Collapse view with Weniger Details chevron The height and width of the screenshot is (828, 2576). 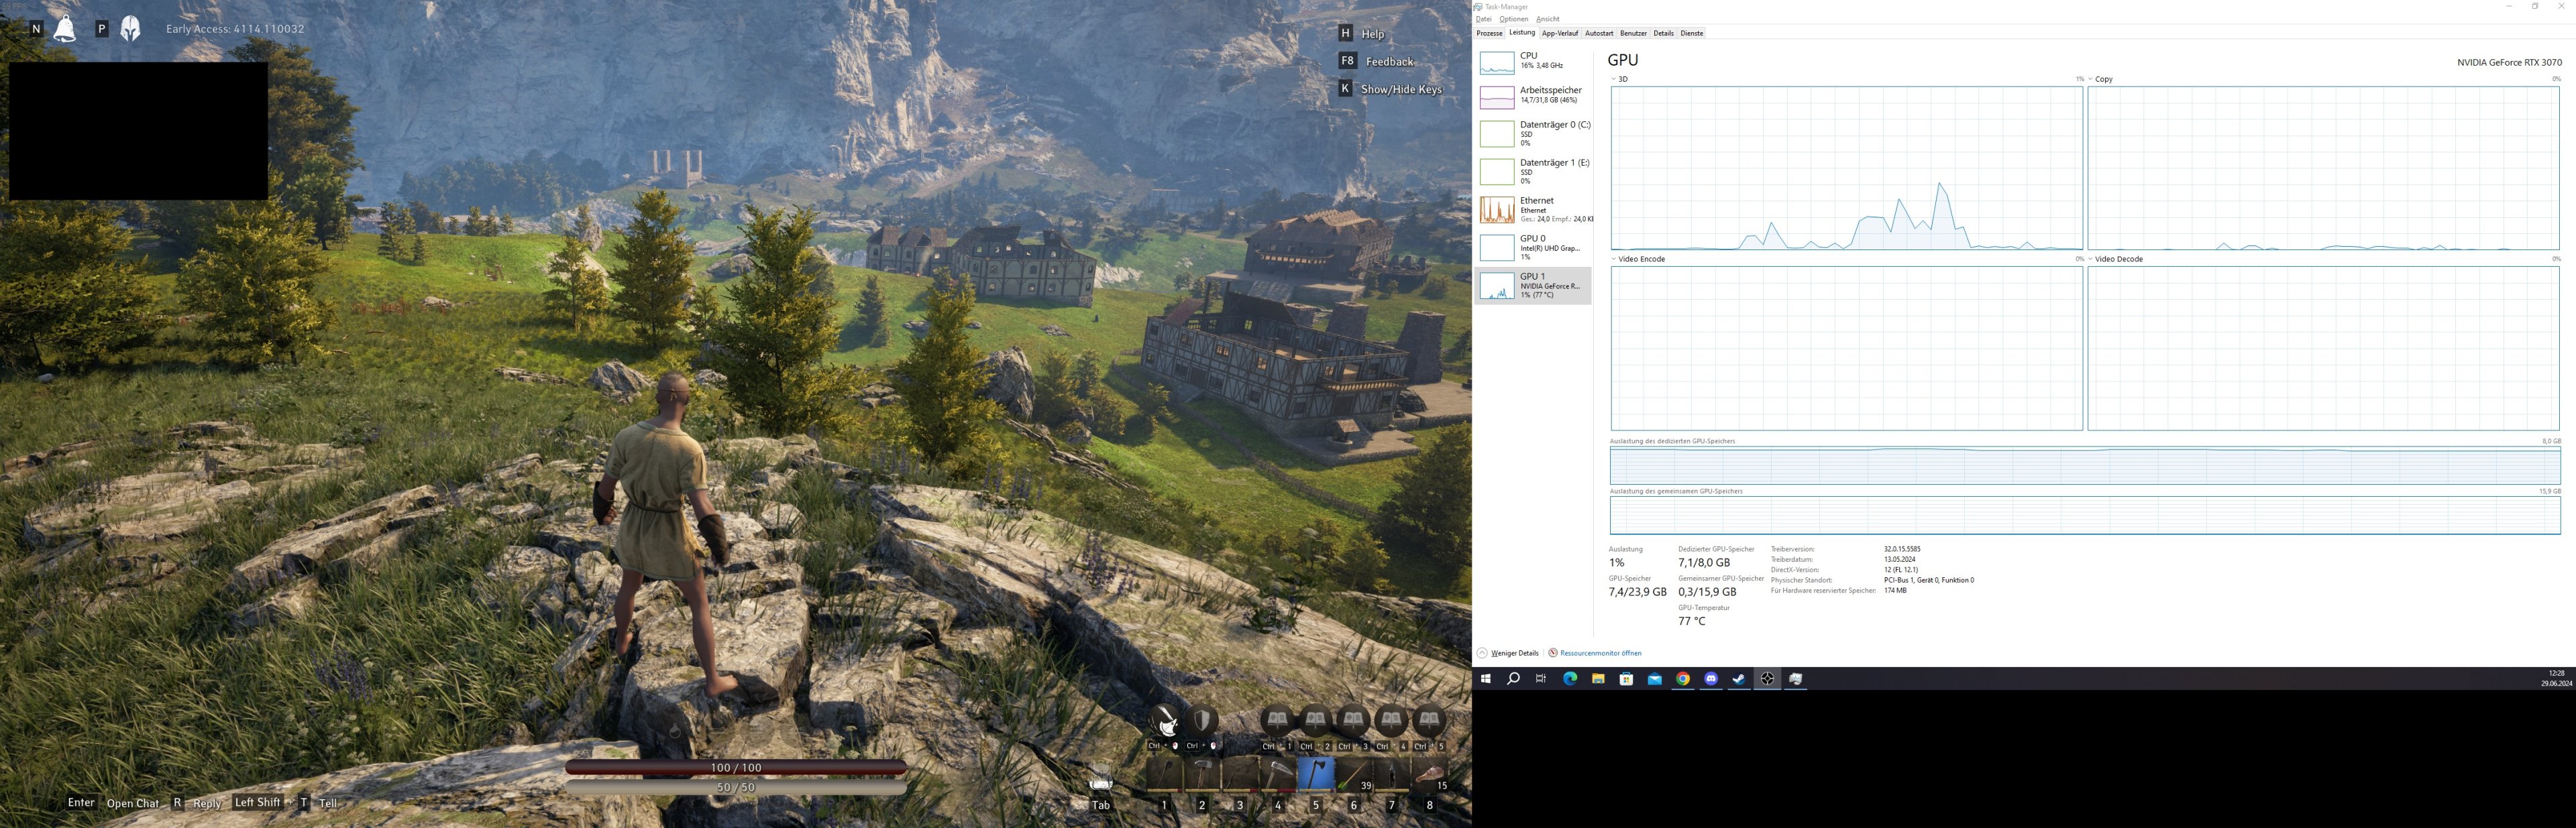1482,653
